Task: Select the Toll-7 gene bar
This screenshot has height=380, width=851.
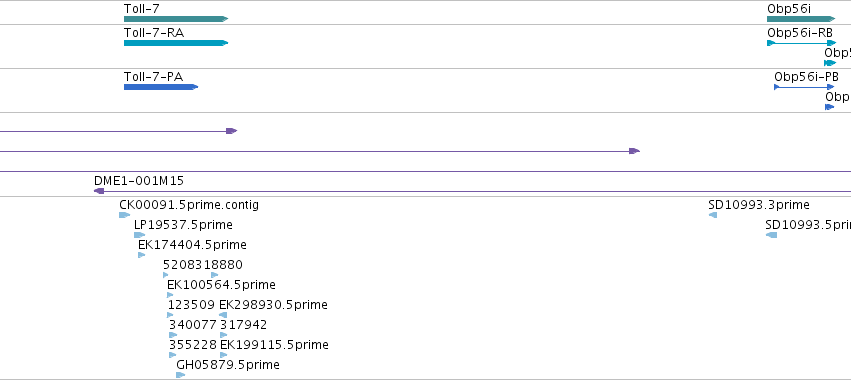Action: coord(176,19)
